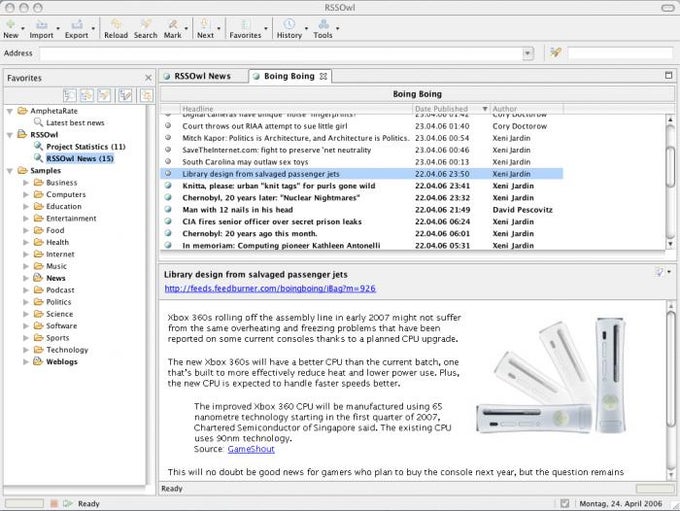680x511 pixels.
Task: Click the fourth icon in Favorites panel toolbar
Action: pos(126,95)
